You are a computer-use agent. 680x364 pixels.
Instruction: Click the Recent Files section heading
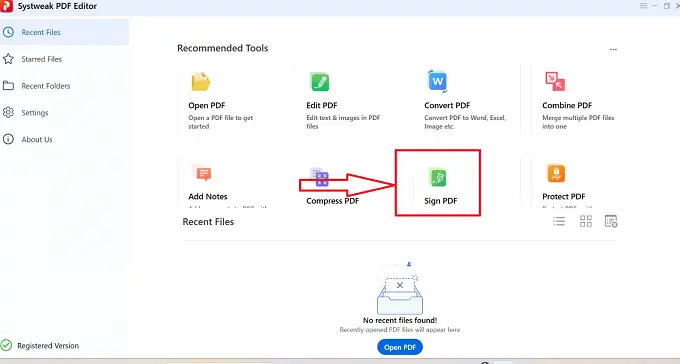[208, 222]
